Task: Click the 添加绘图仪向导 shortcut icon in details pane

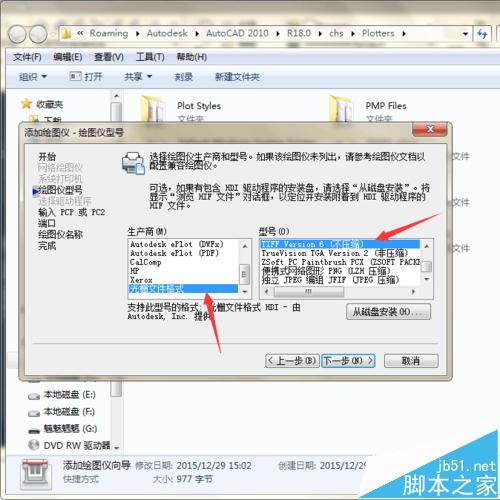Action: [35, 473]
